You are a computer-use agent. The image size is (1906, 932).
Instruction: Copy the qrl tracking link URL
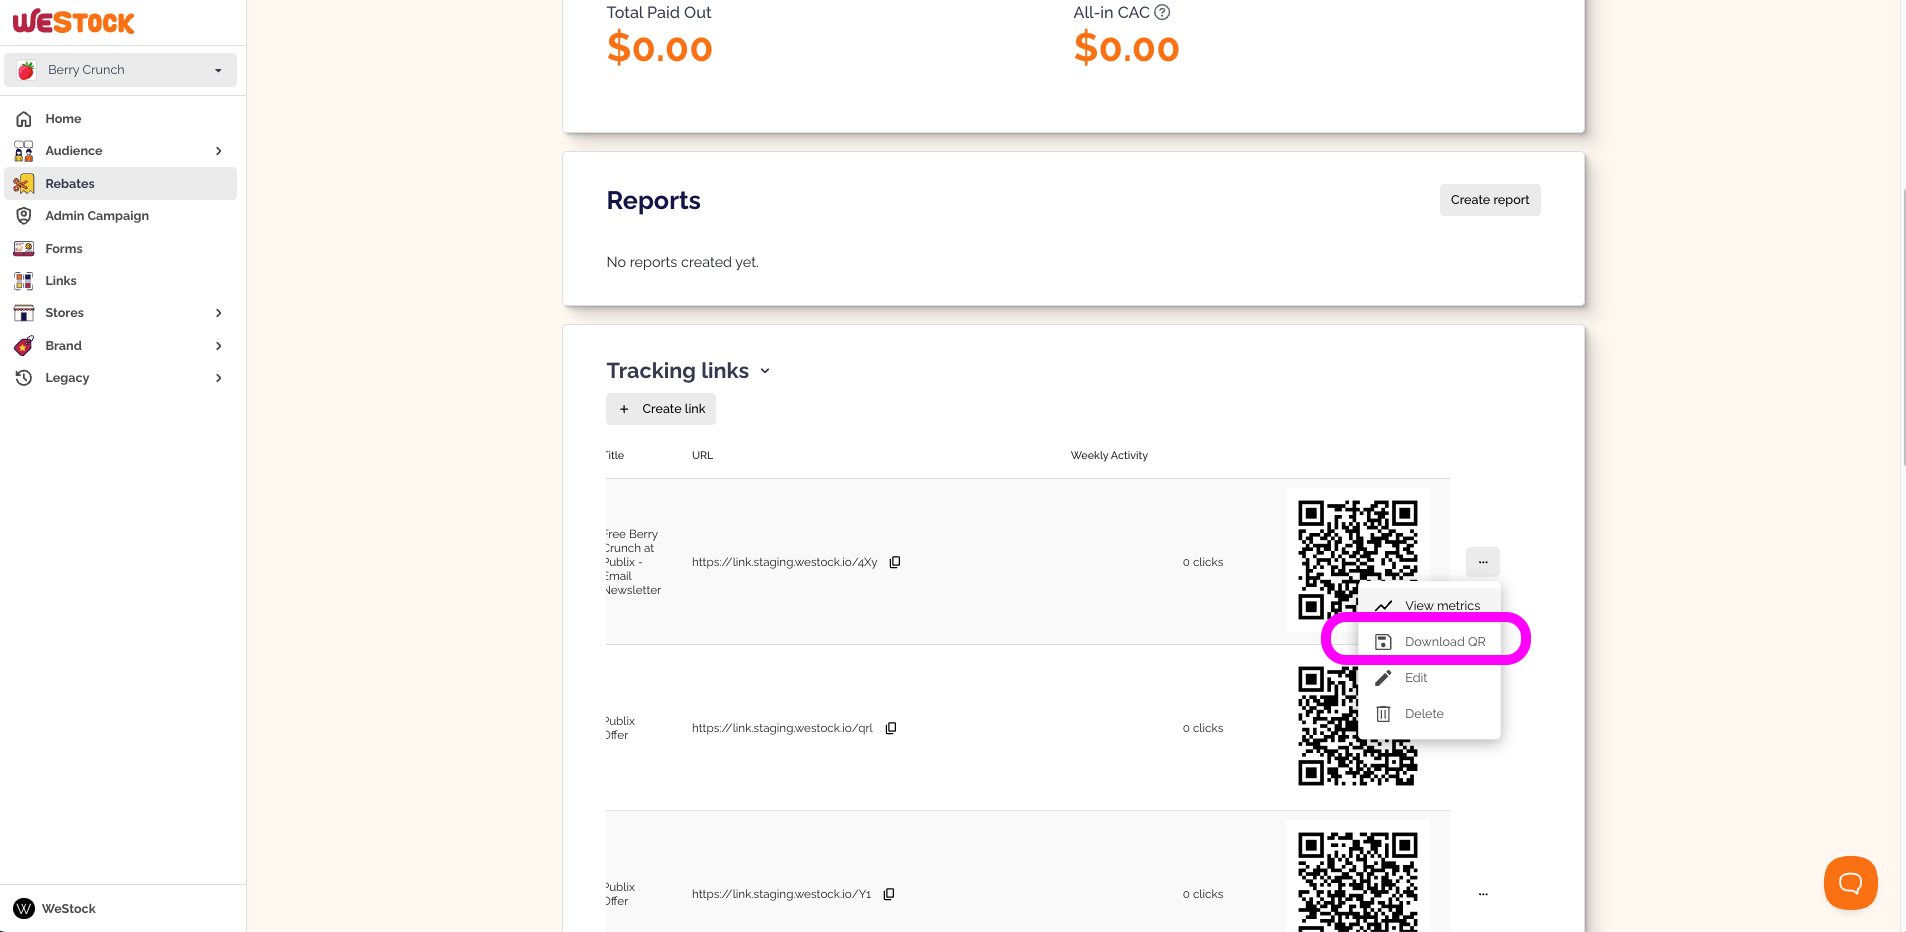pyautogui.click(x=891, y=728)
